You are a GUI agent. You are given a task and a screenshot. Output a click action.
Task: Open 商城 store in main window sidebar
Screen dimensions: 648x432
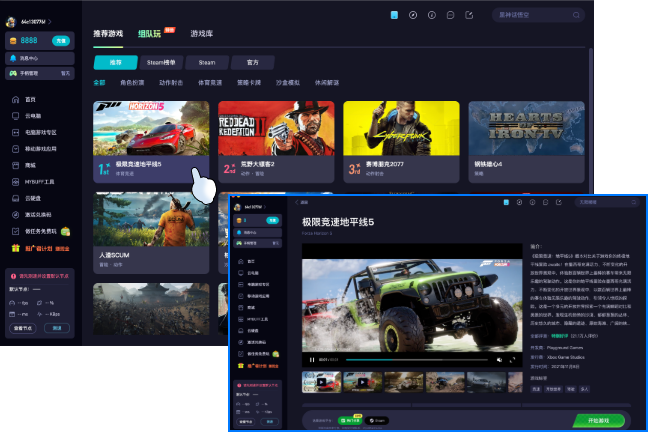(x=24, y=165)
